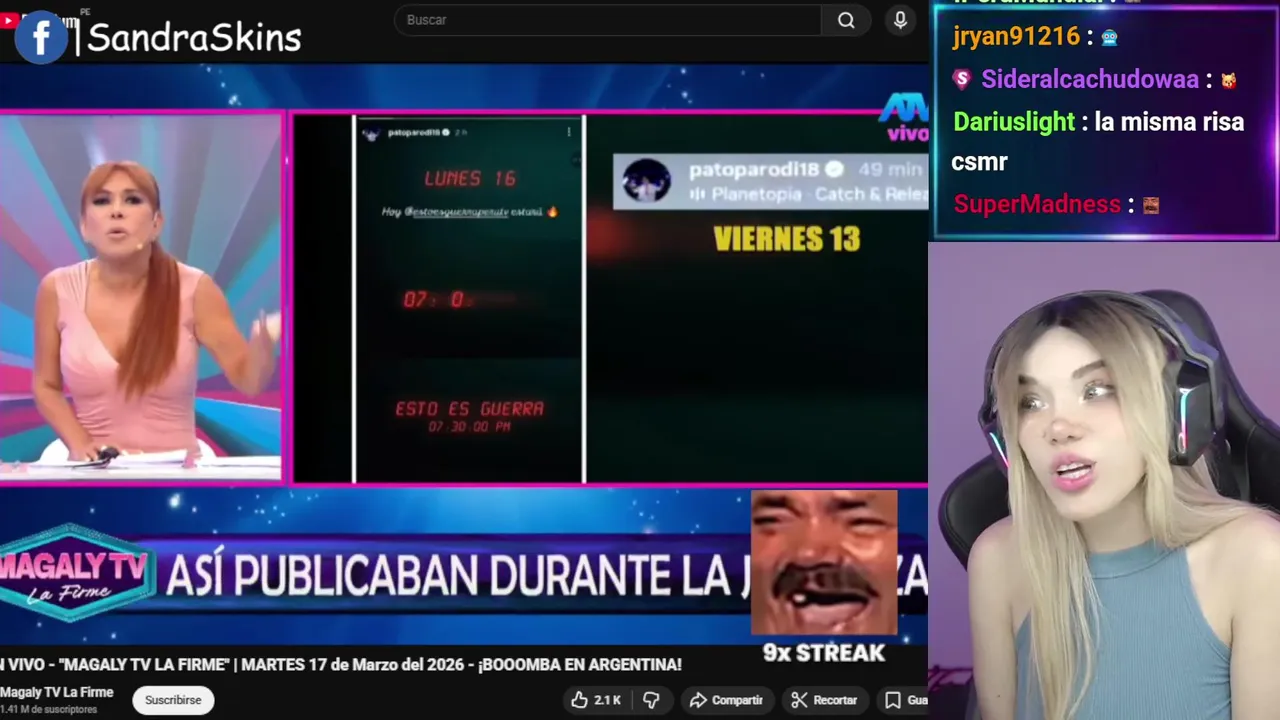
Task: Click the SuperMadness chat emote
Action: [x=1150, y=205]
